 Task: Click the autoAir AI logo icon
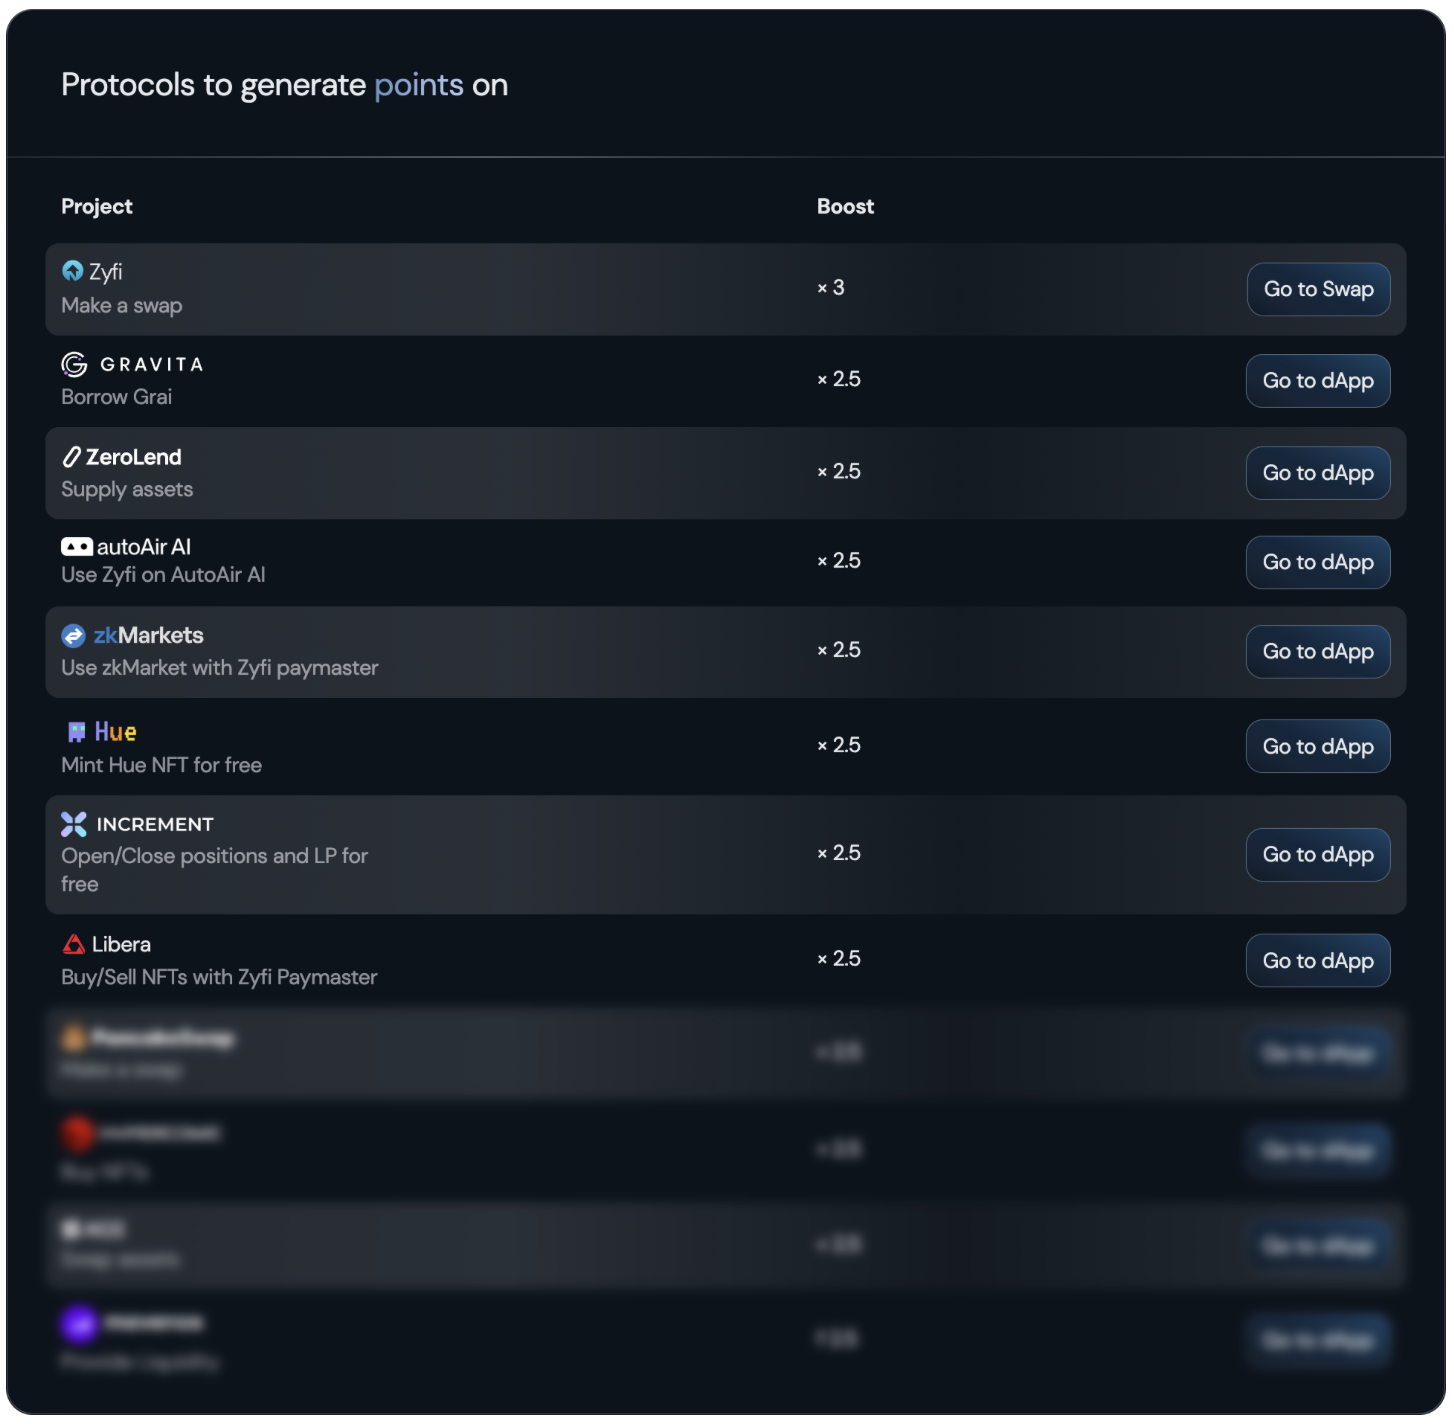(76, 547)
